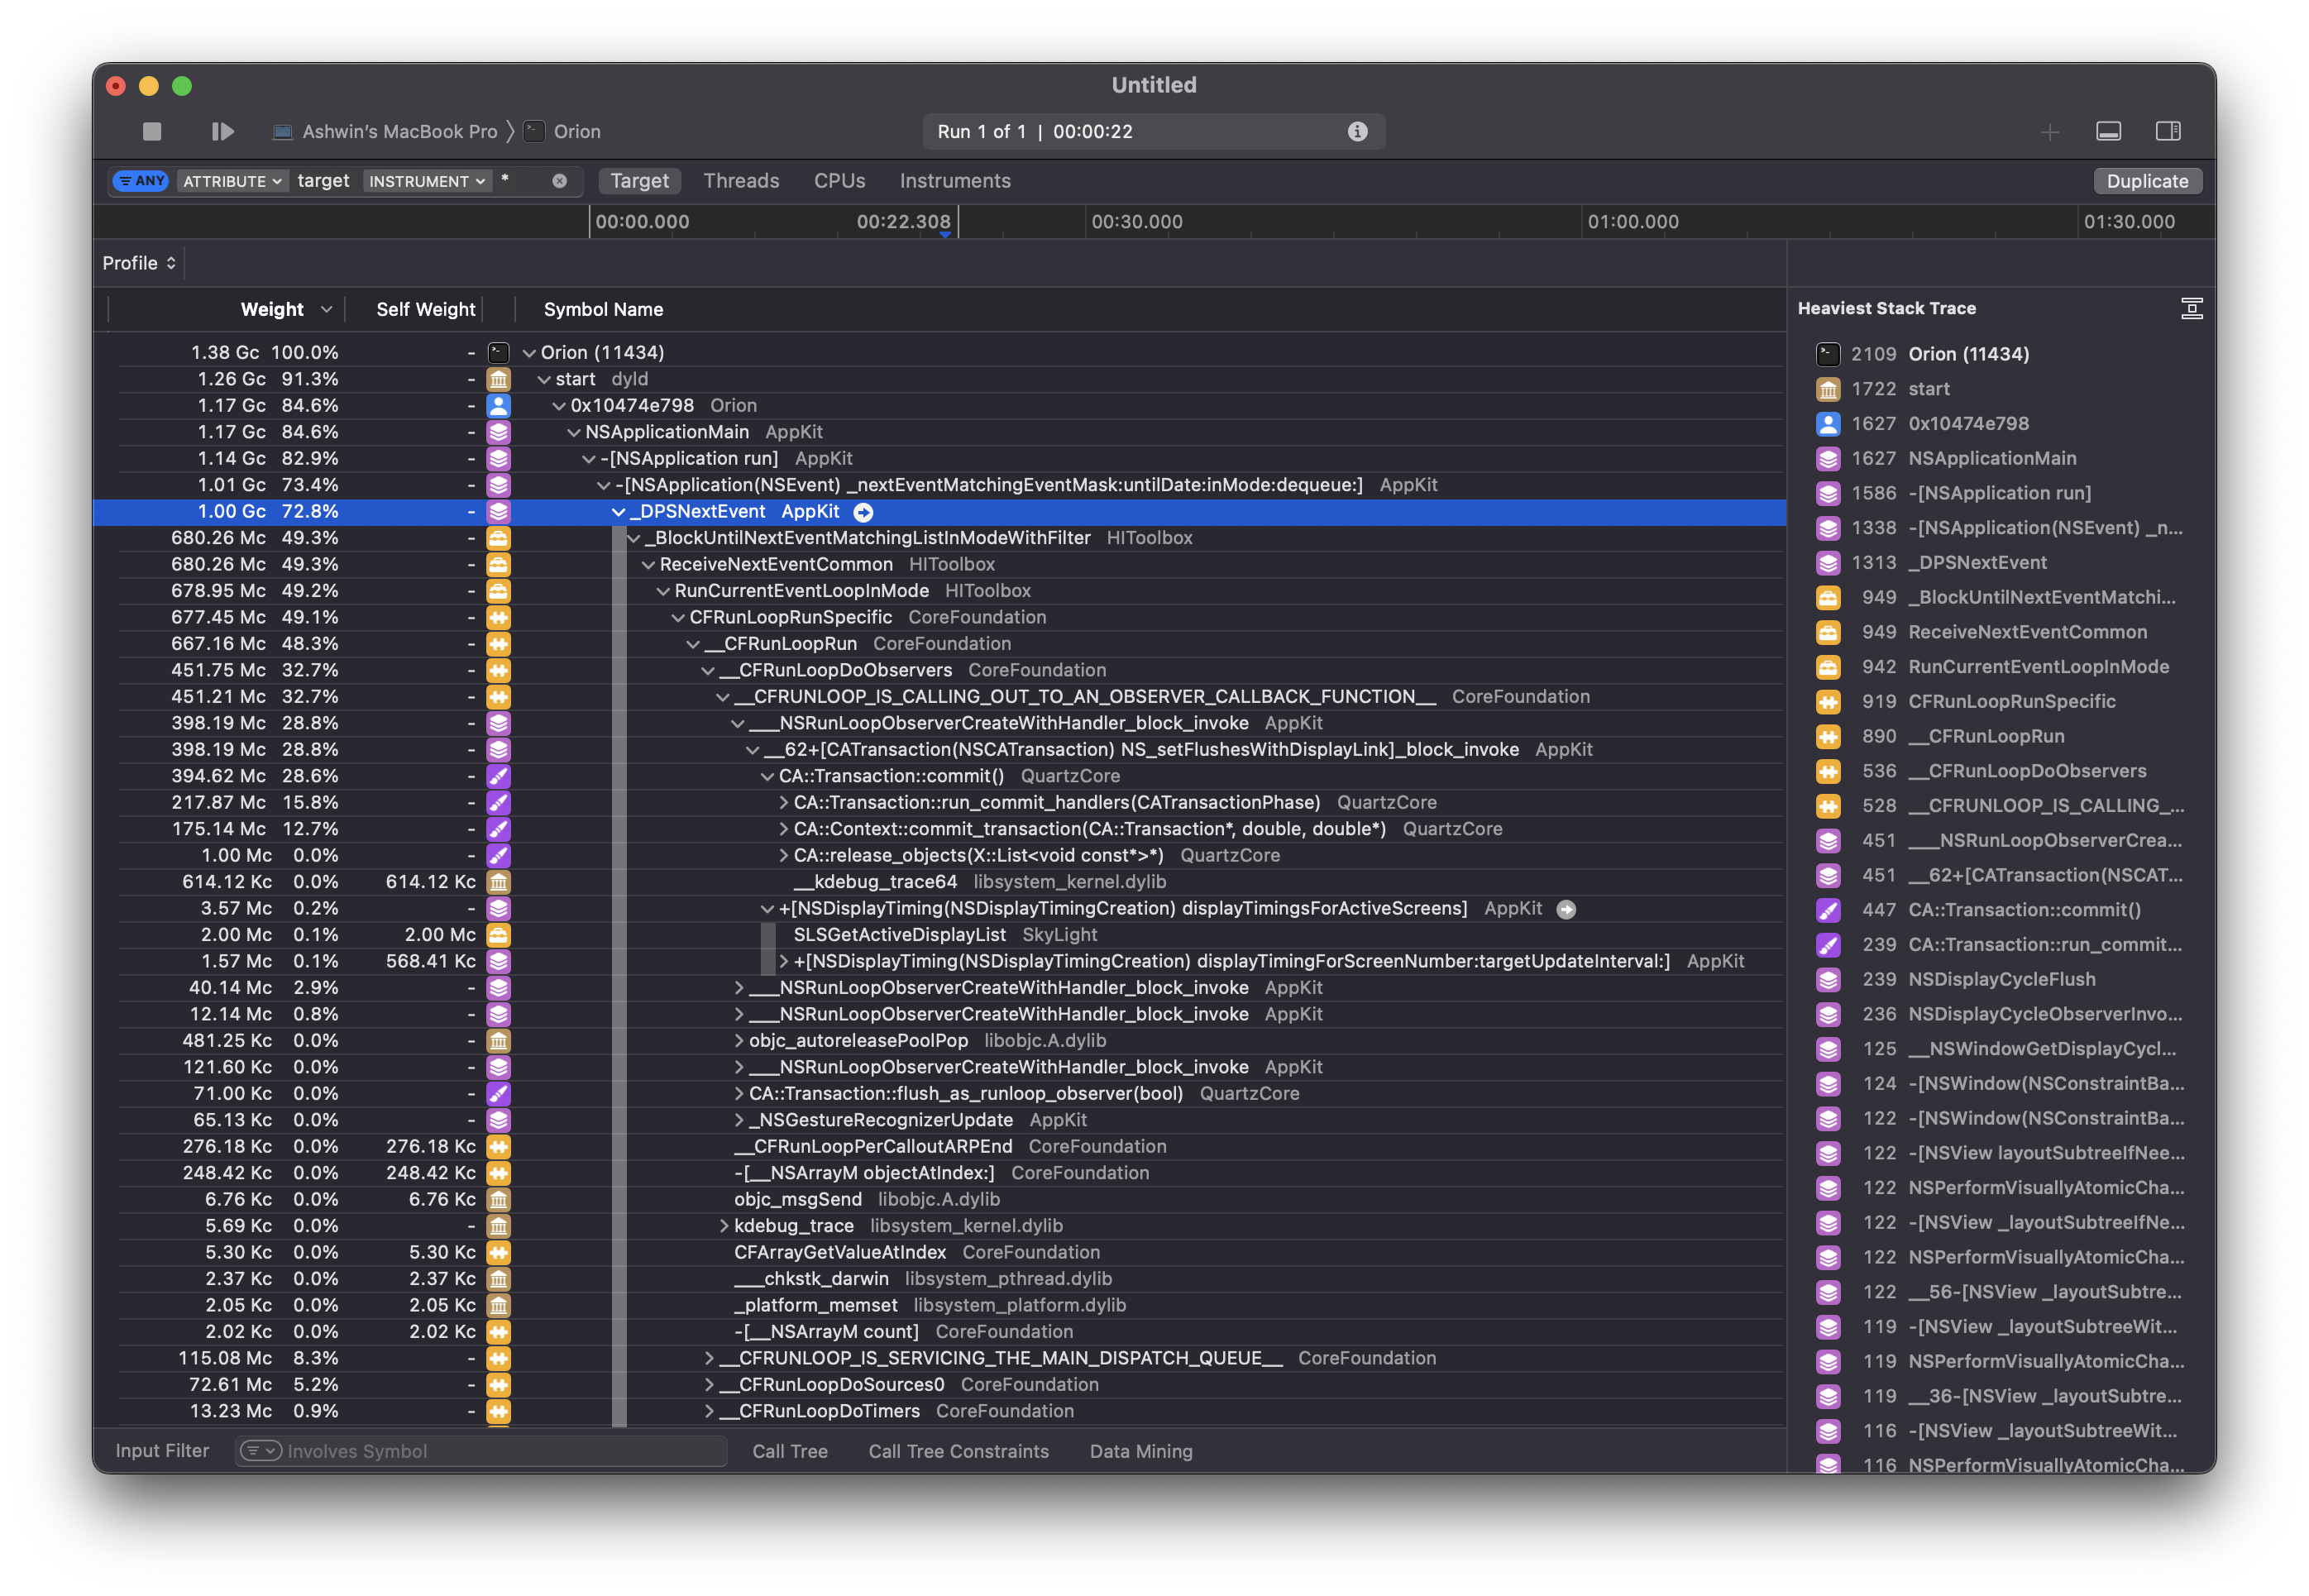Toggle the bottom pane visibility icon

coord(2109,130)
